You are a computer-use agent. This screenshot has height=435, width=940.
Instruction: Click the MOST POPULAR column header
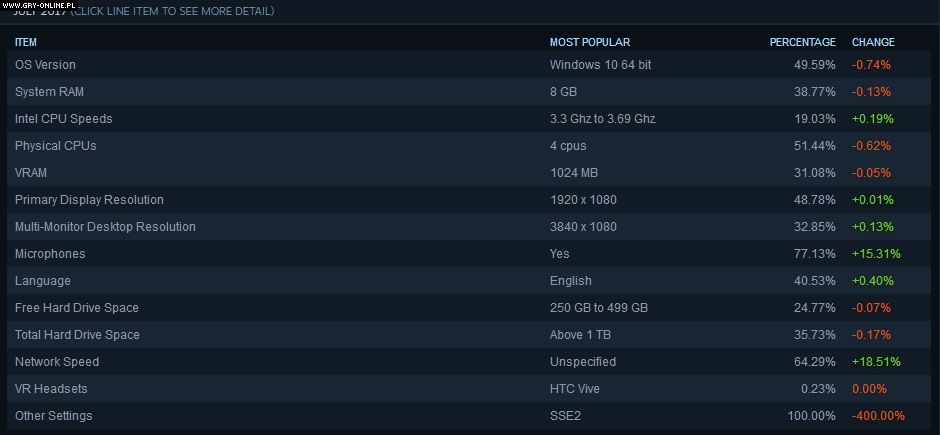590,42
